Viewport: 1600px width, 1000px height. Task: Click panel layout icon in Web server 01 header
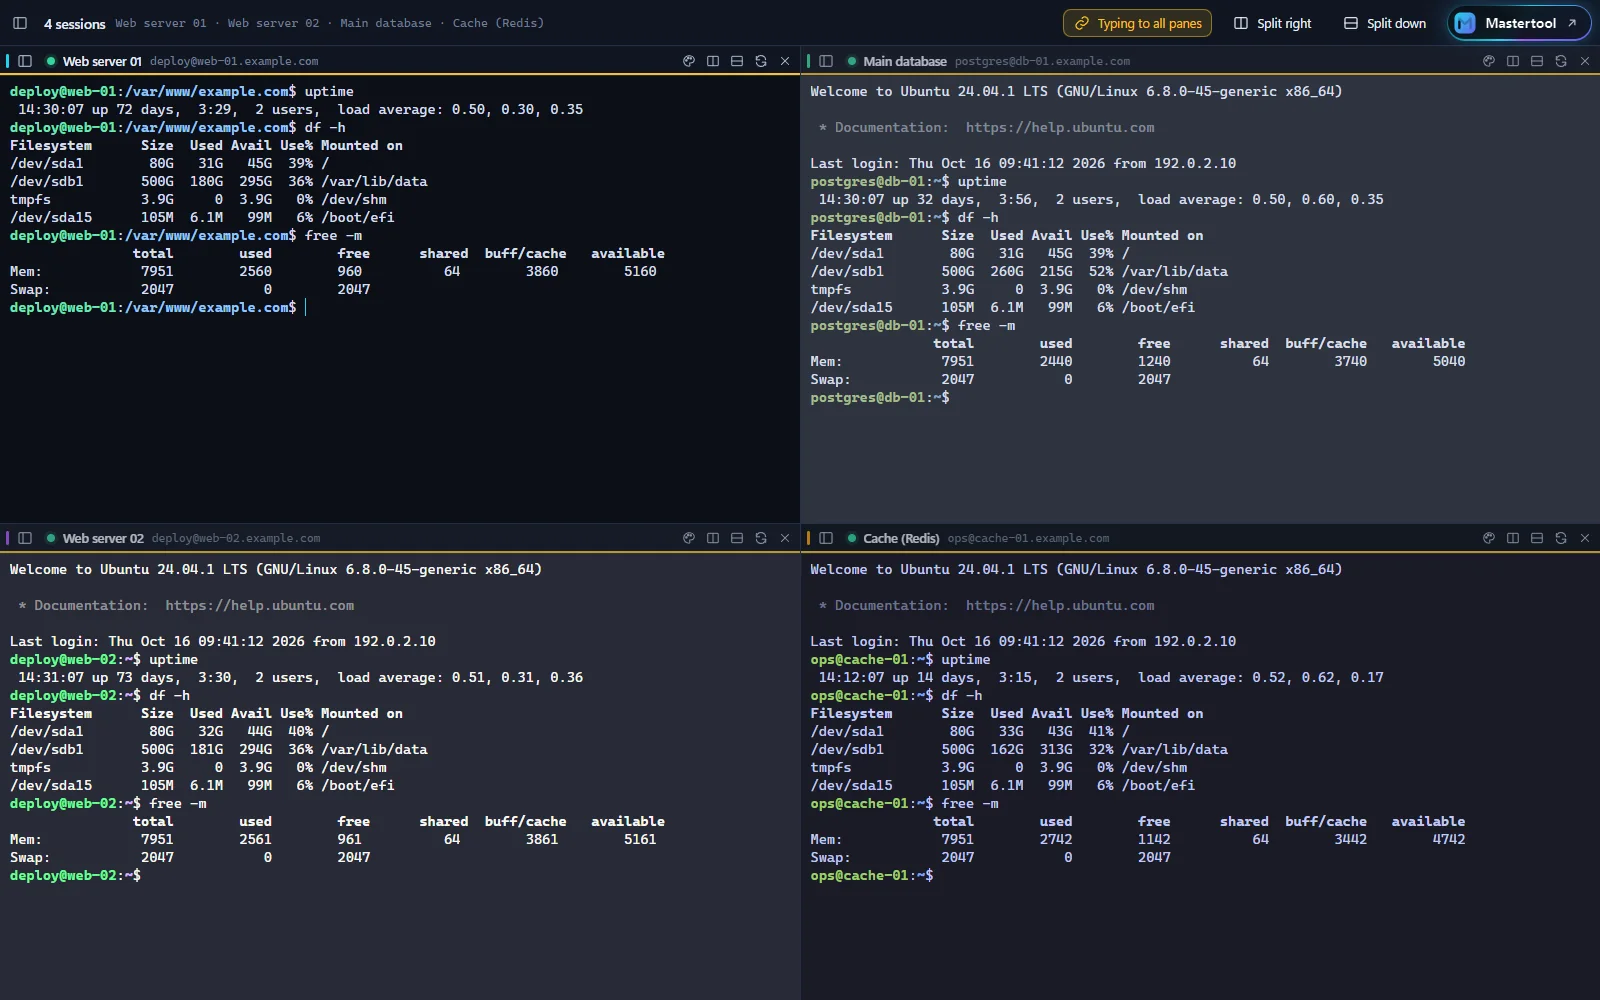point(25,61)
